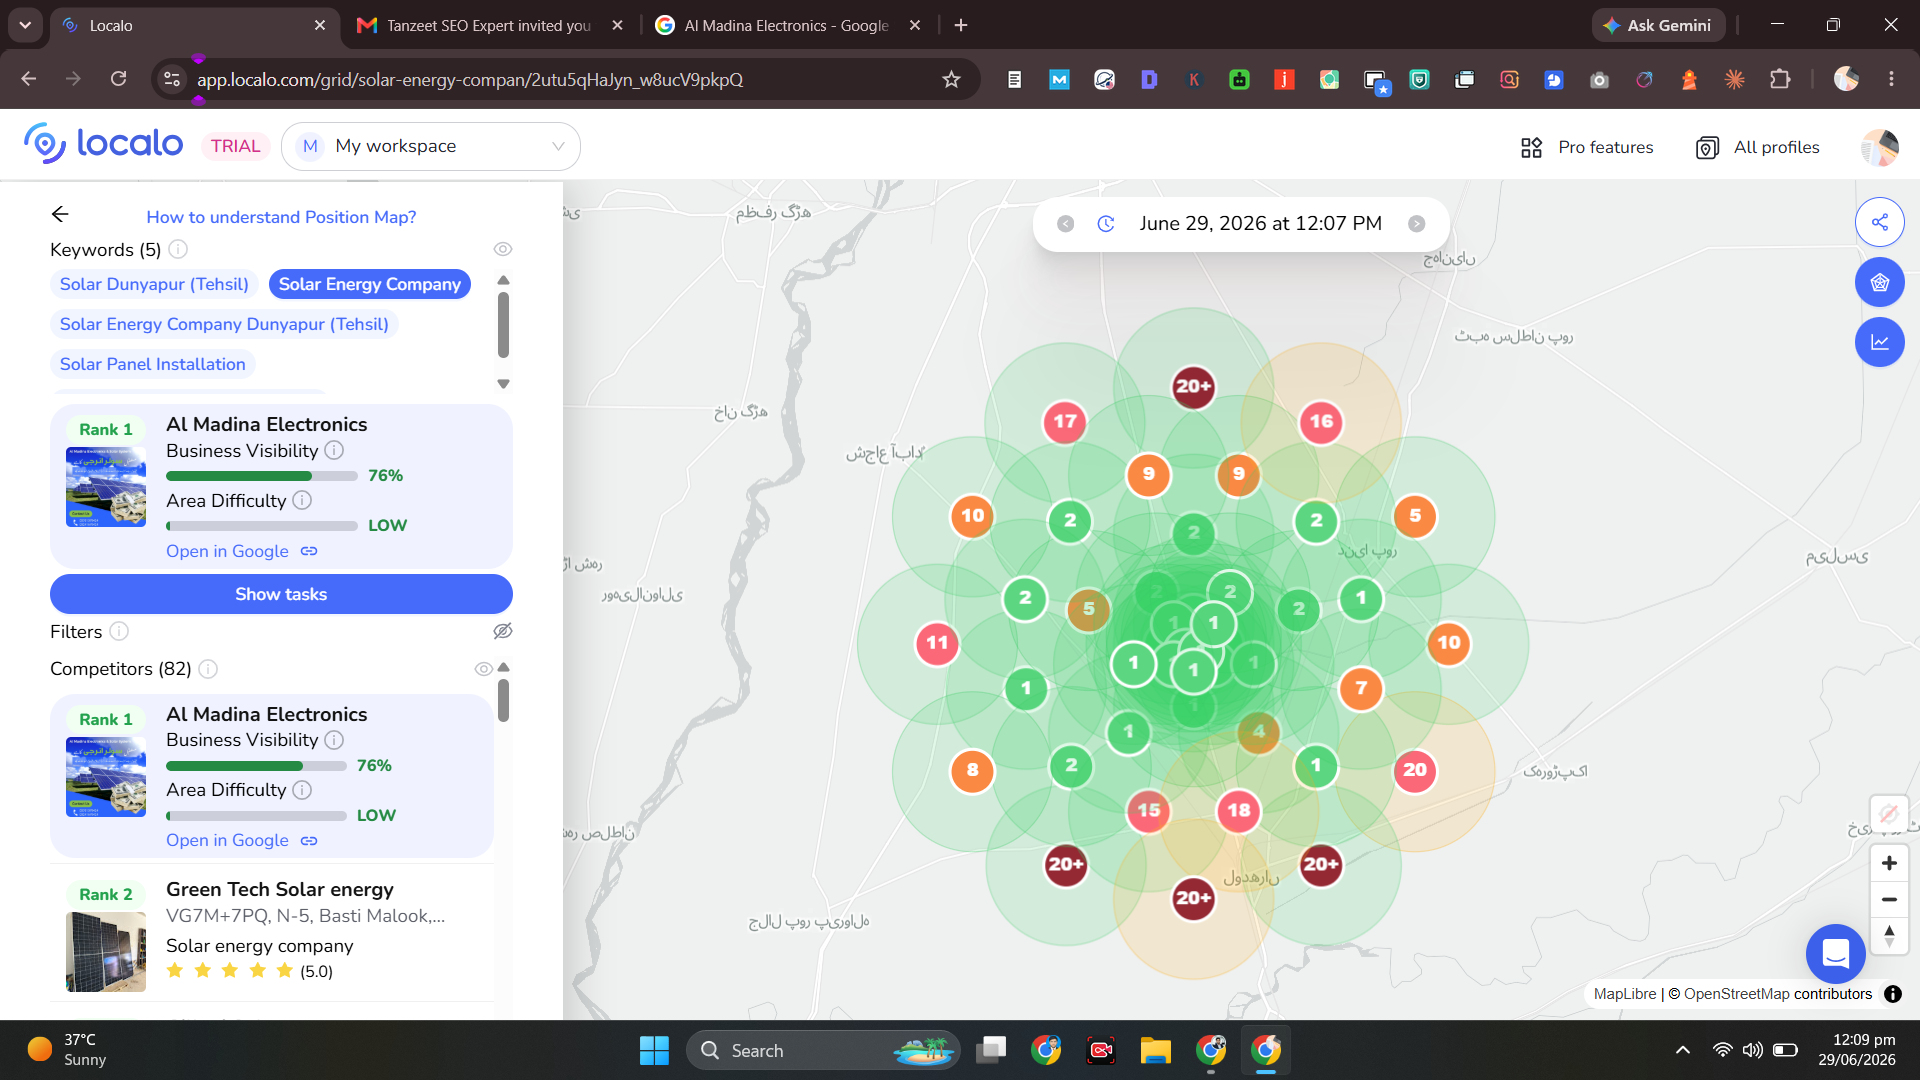Switch to the Localo browser tab
Viewport: 1920px width, 1080px height.
tap(195, 26)
